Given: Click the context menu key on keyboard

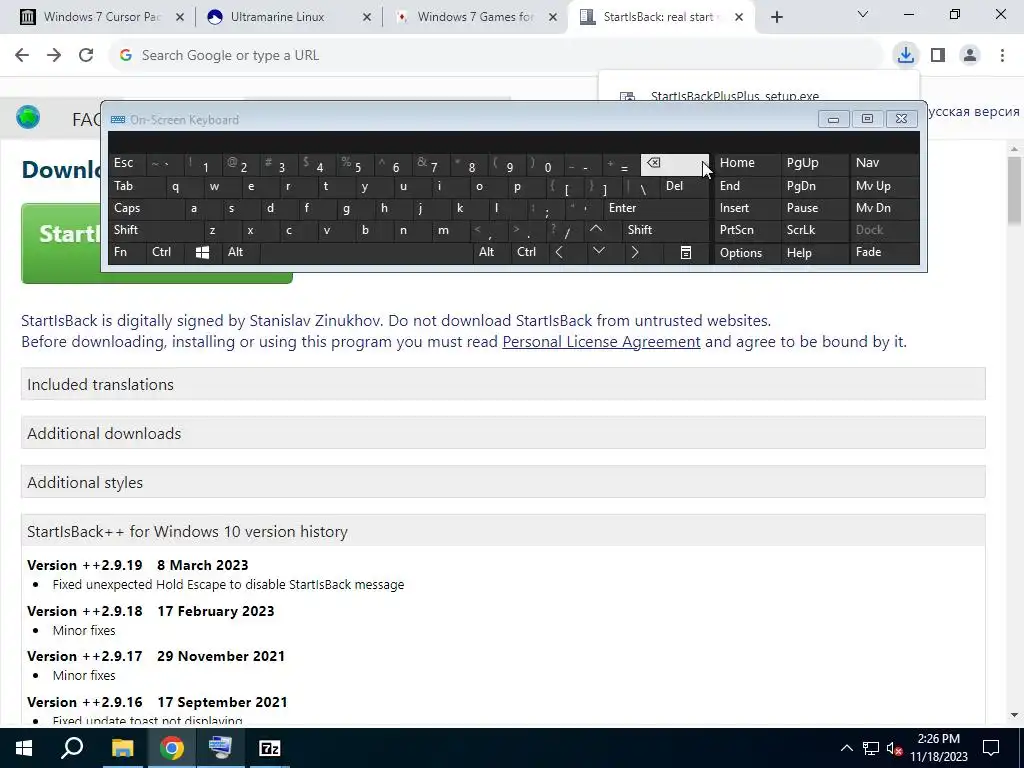Looking at the screenshot, I should coord(686,253).
